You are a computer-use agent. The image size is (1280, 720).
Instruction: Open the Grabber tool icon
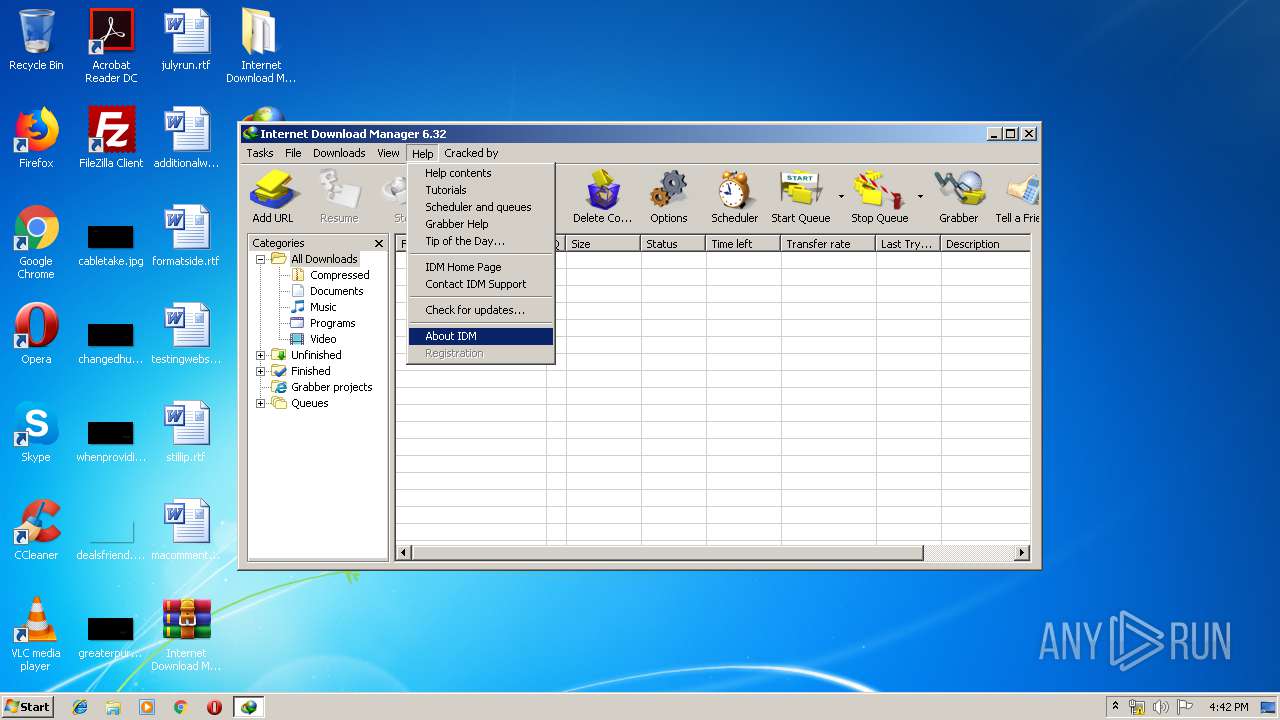click(x=958, y=196)
